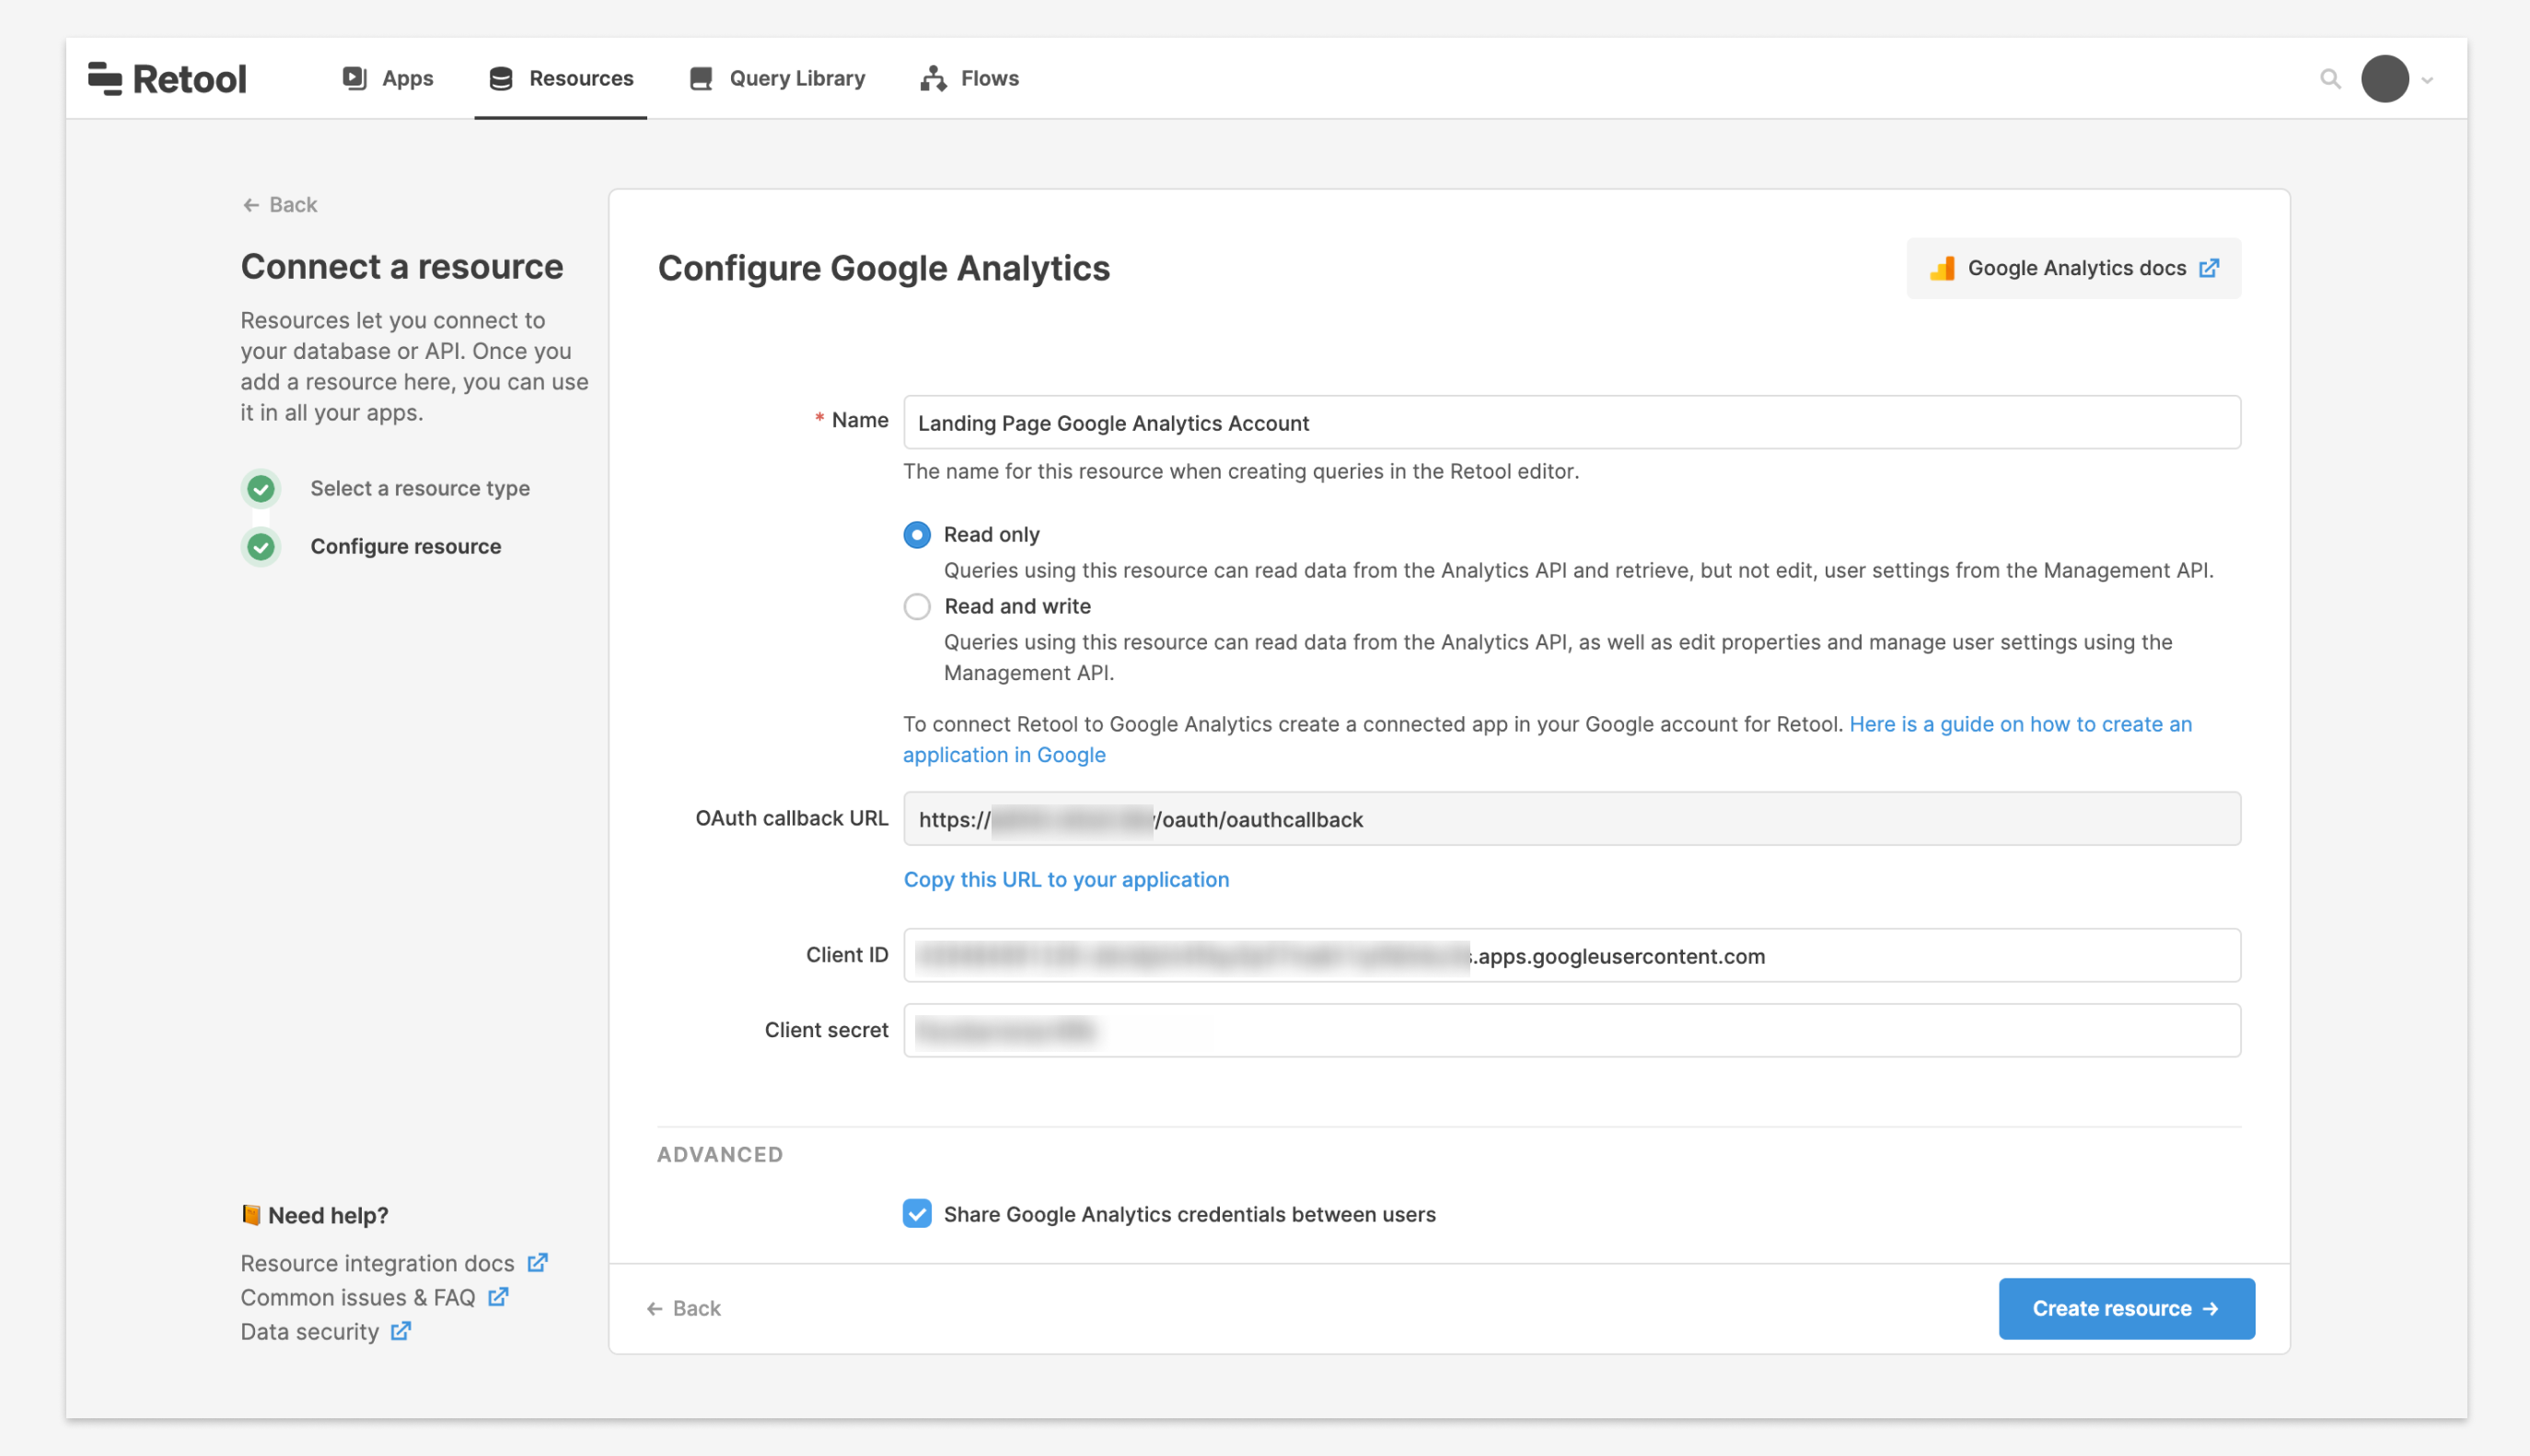Open the Query Library tab
Viewport: 2530px width, 1456px height.
tap(777, 78)
